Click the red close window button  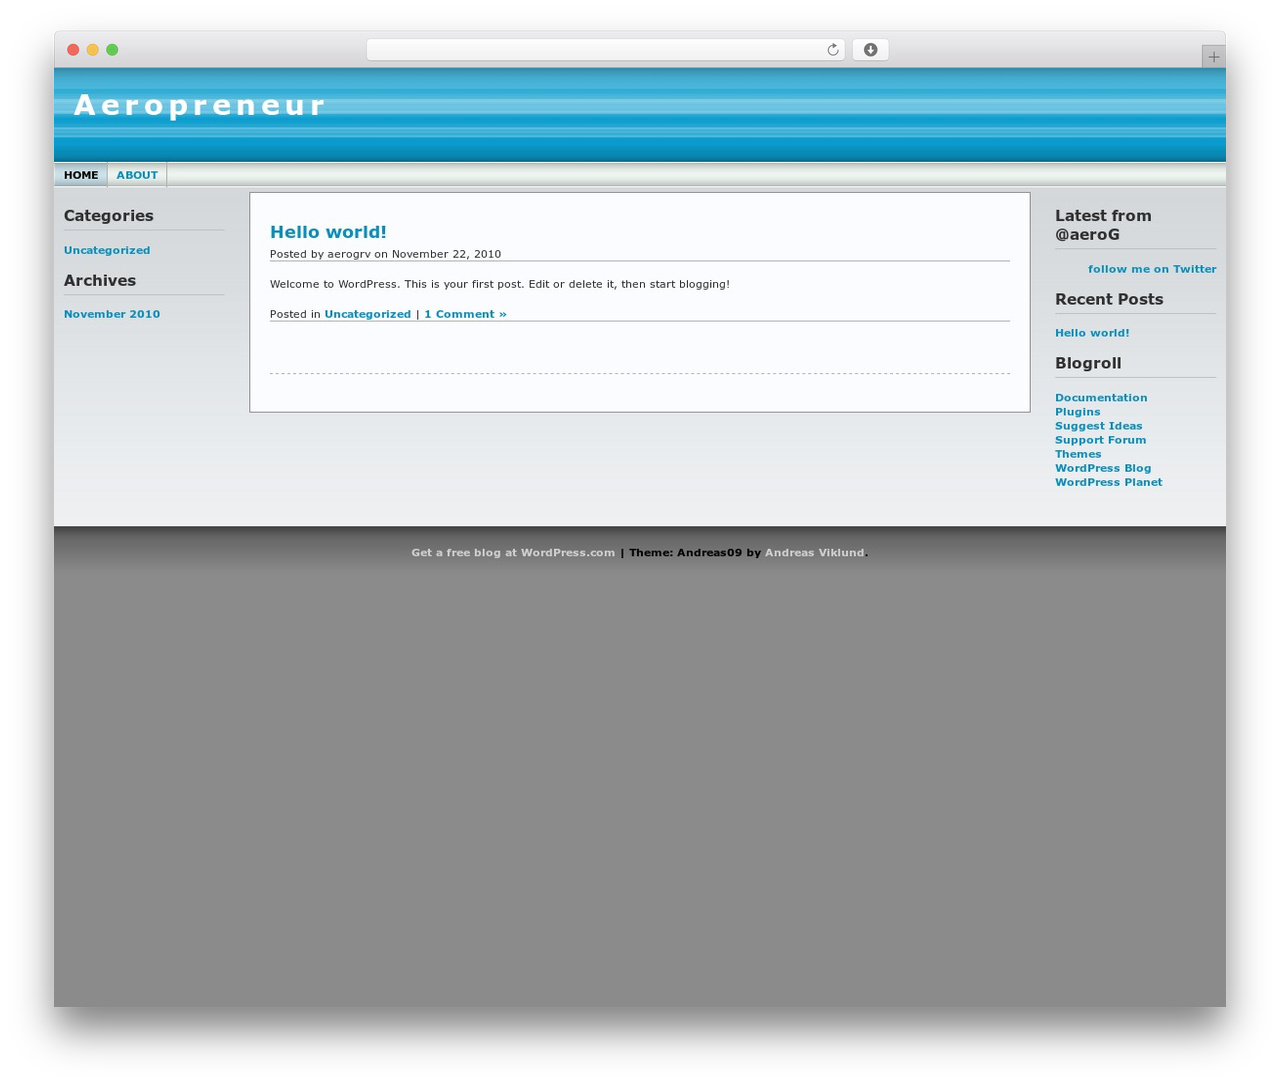click(x=73, y=50)
